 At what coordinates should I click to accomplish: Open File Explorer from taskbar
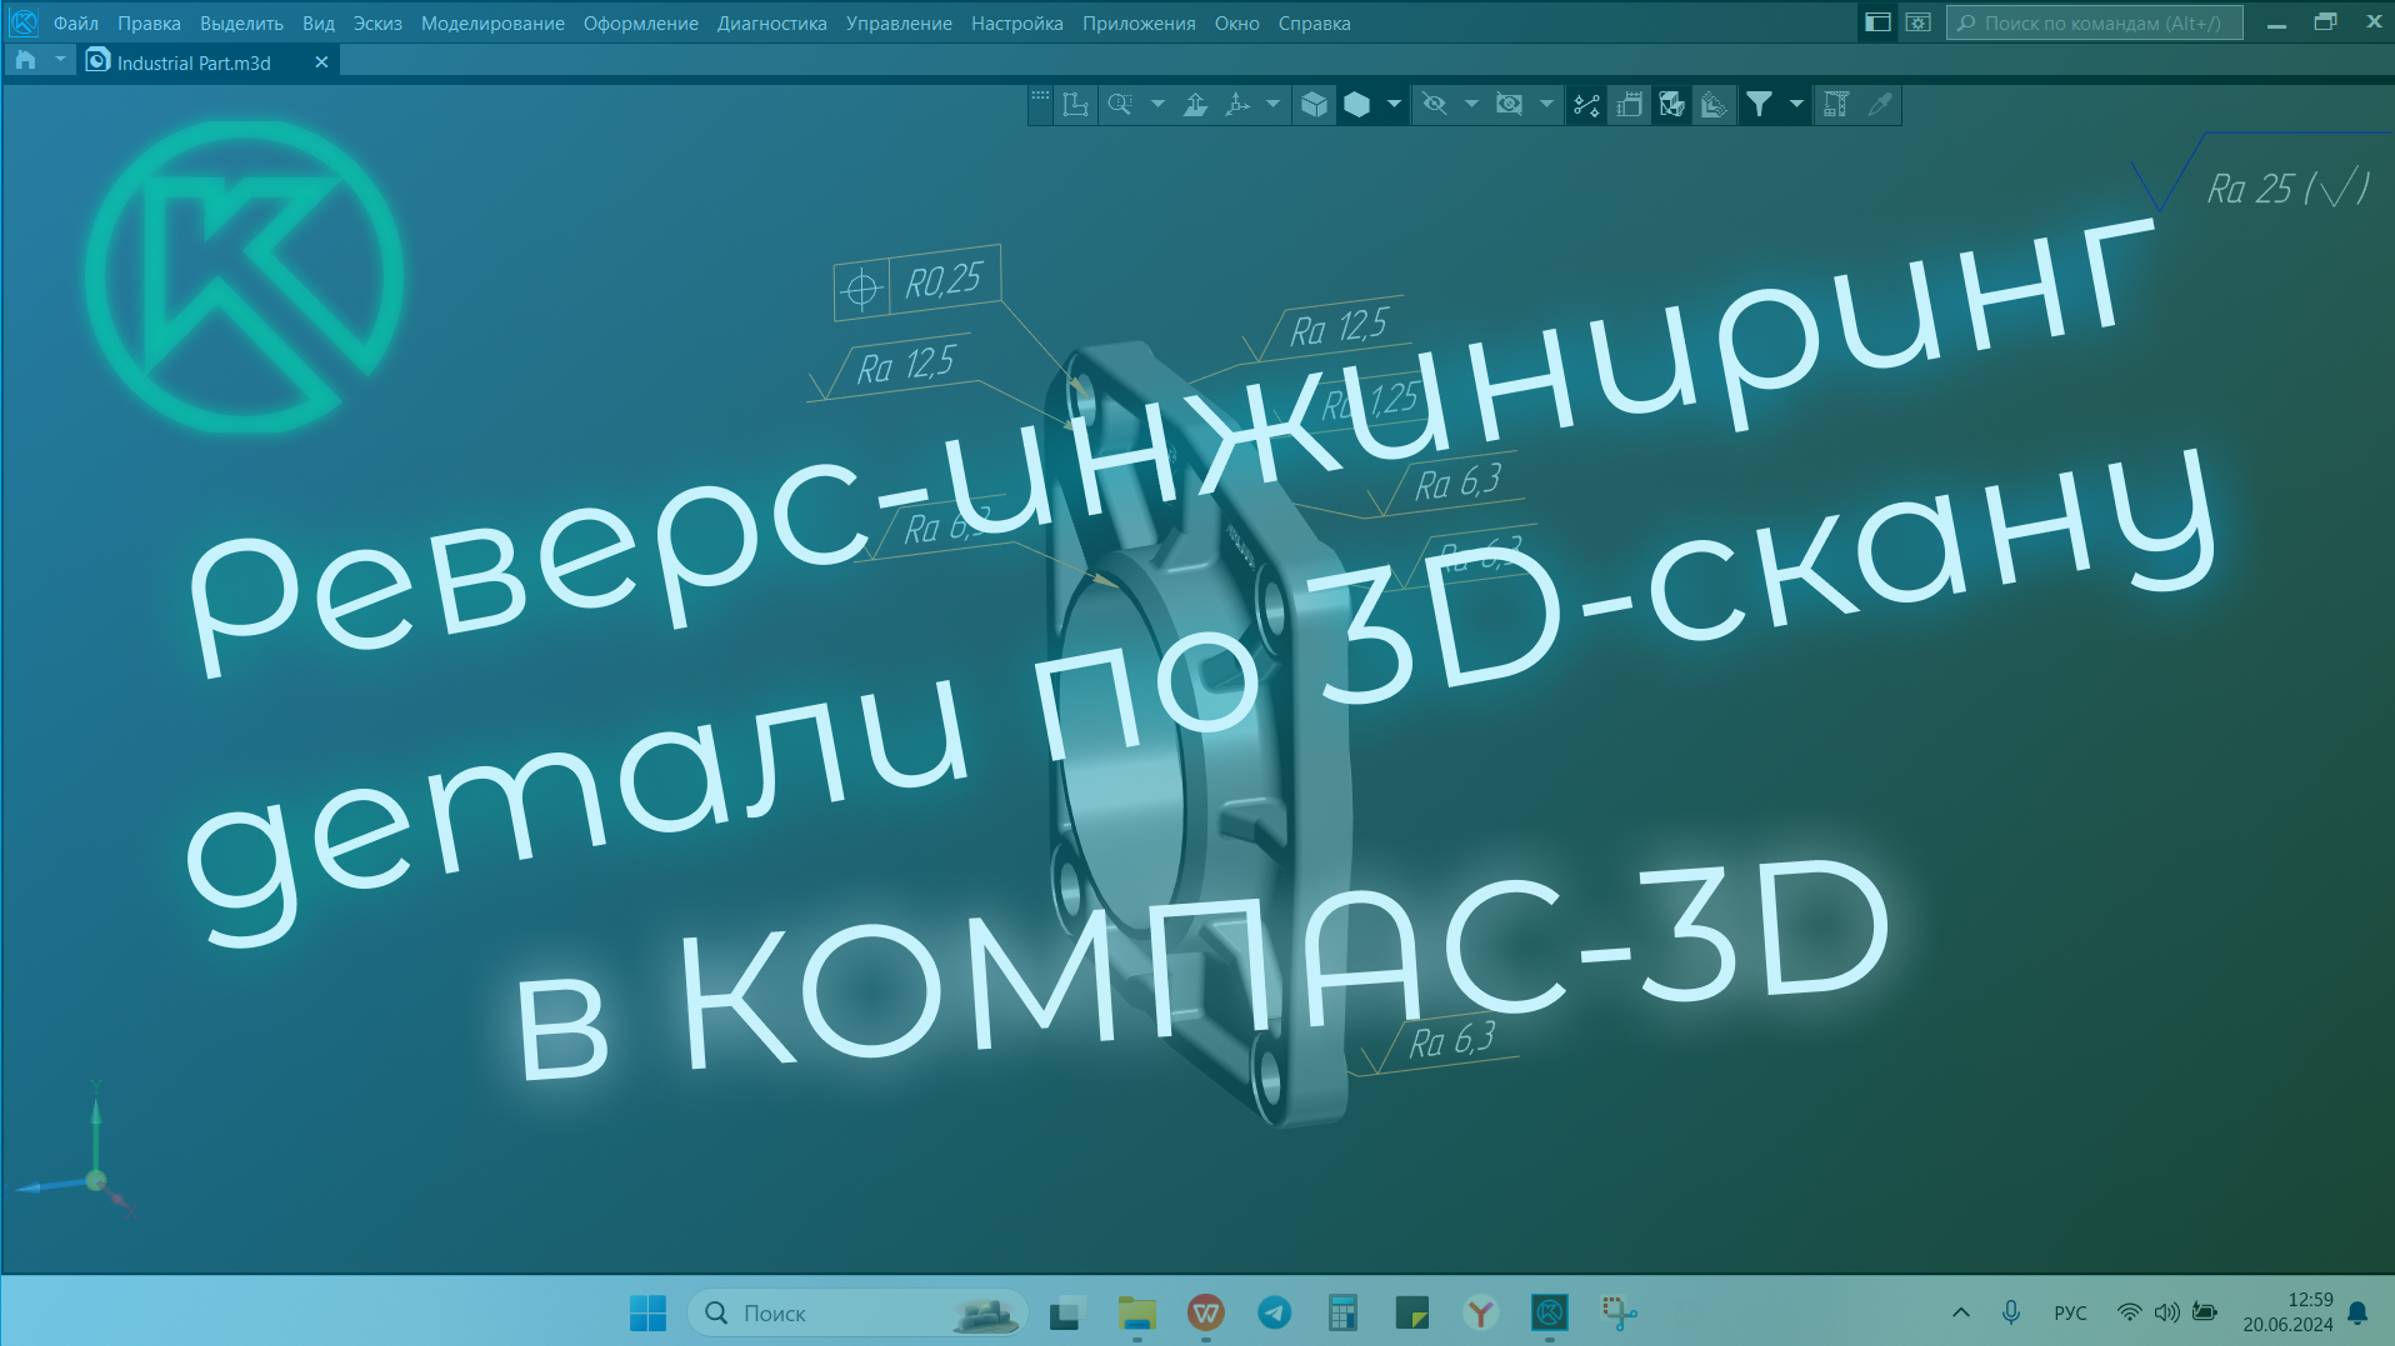(x=1137, y=1312)
